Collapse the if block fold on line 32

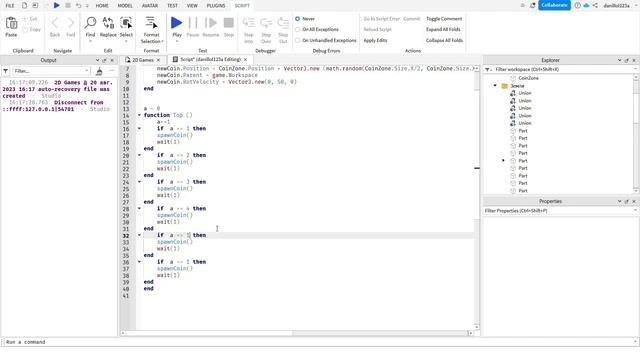139,235
